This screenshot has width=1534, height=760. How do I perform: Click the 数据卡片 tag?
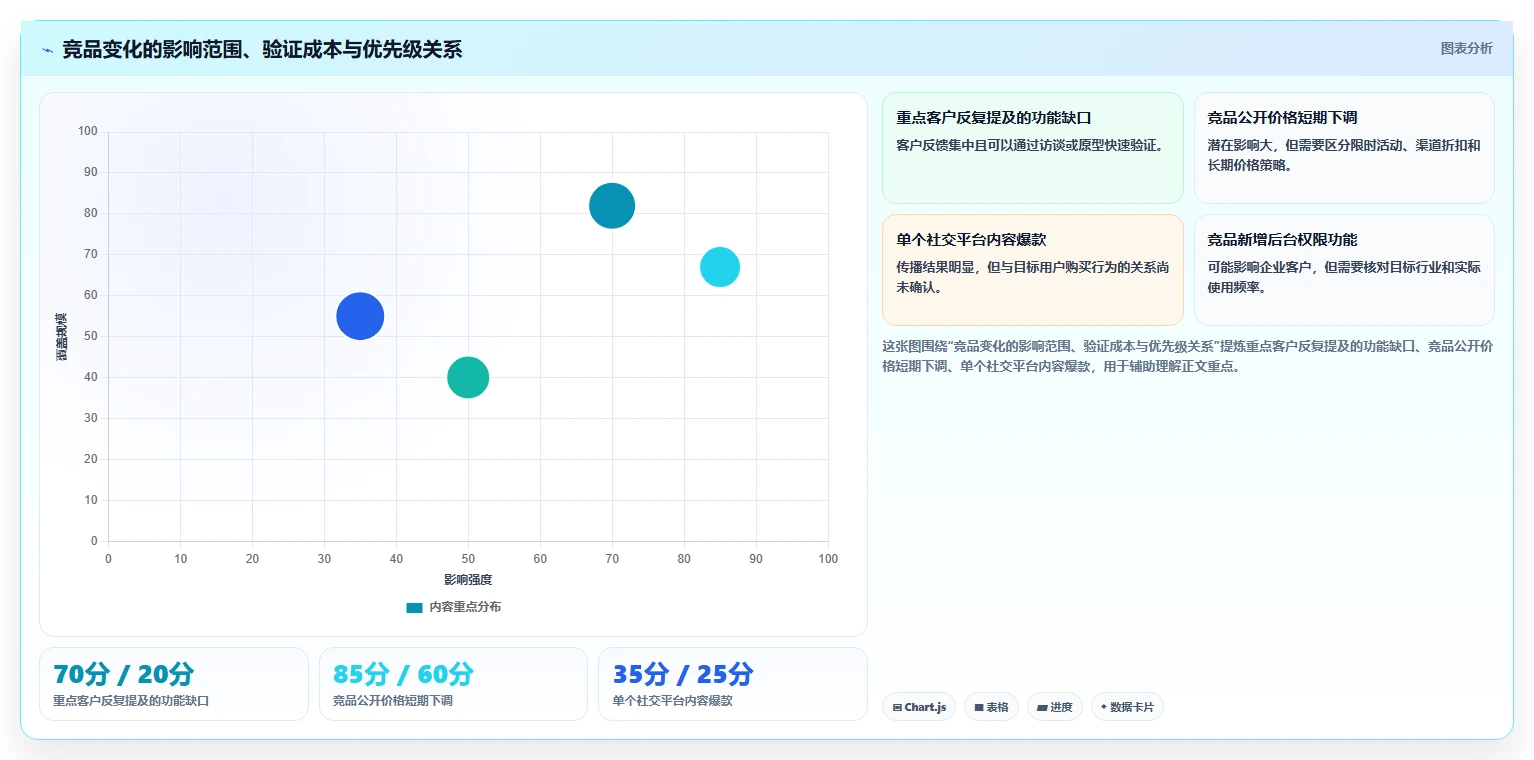[1127, 707]
